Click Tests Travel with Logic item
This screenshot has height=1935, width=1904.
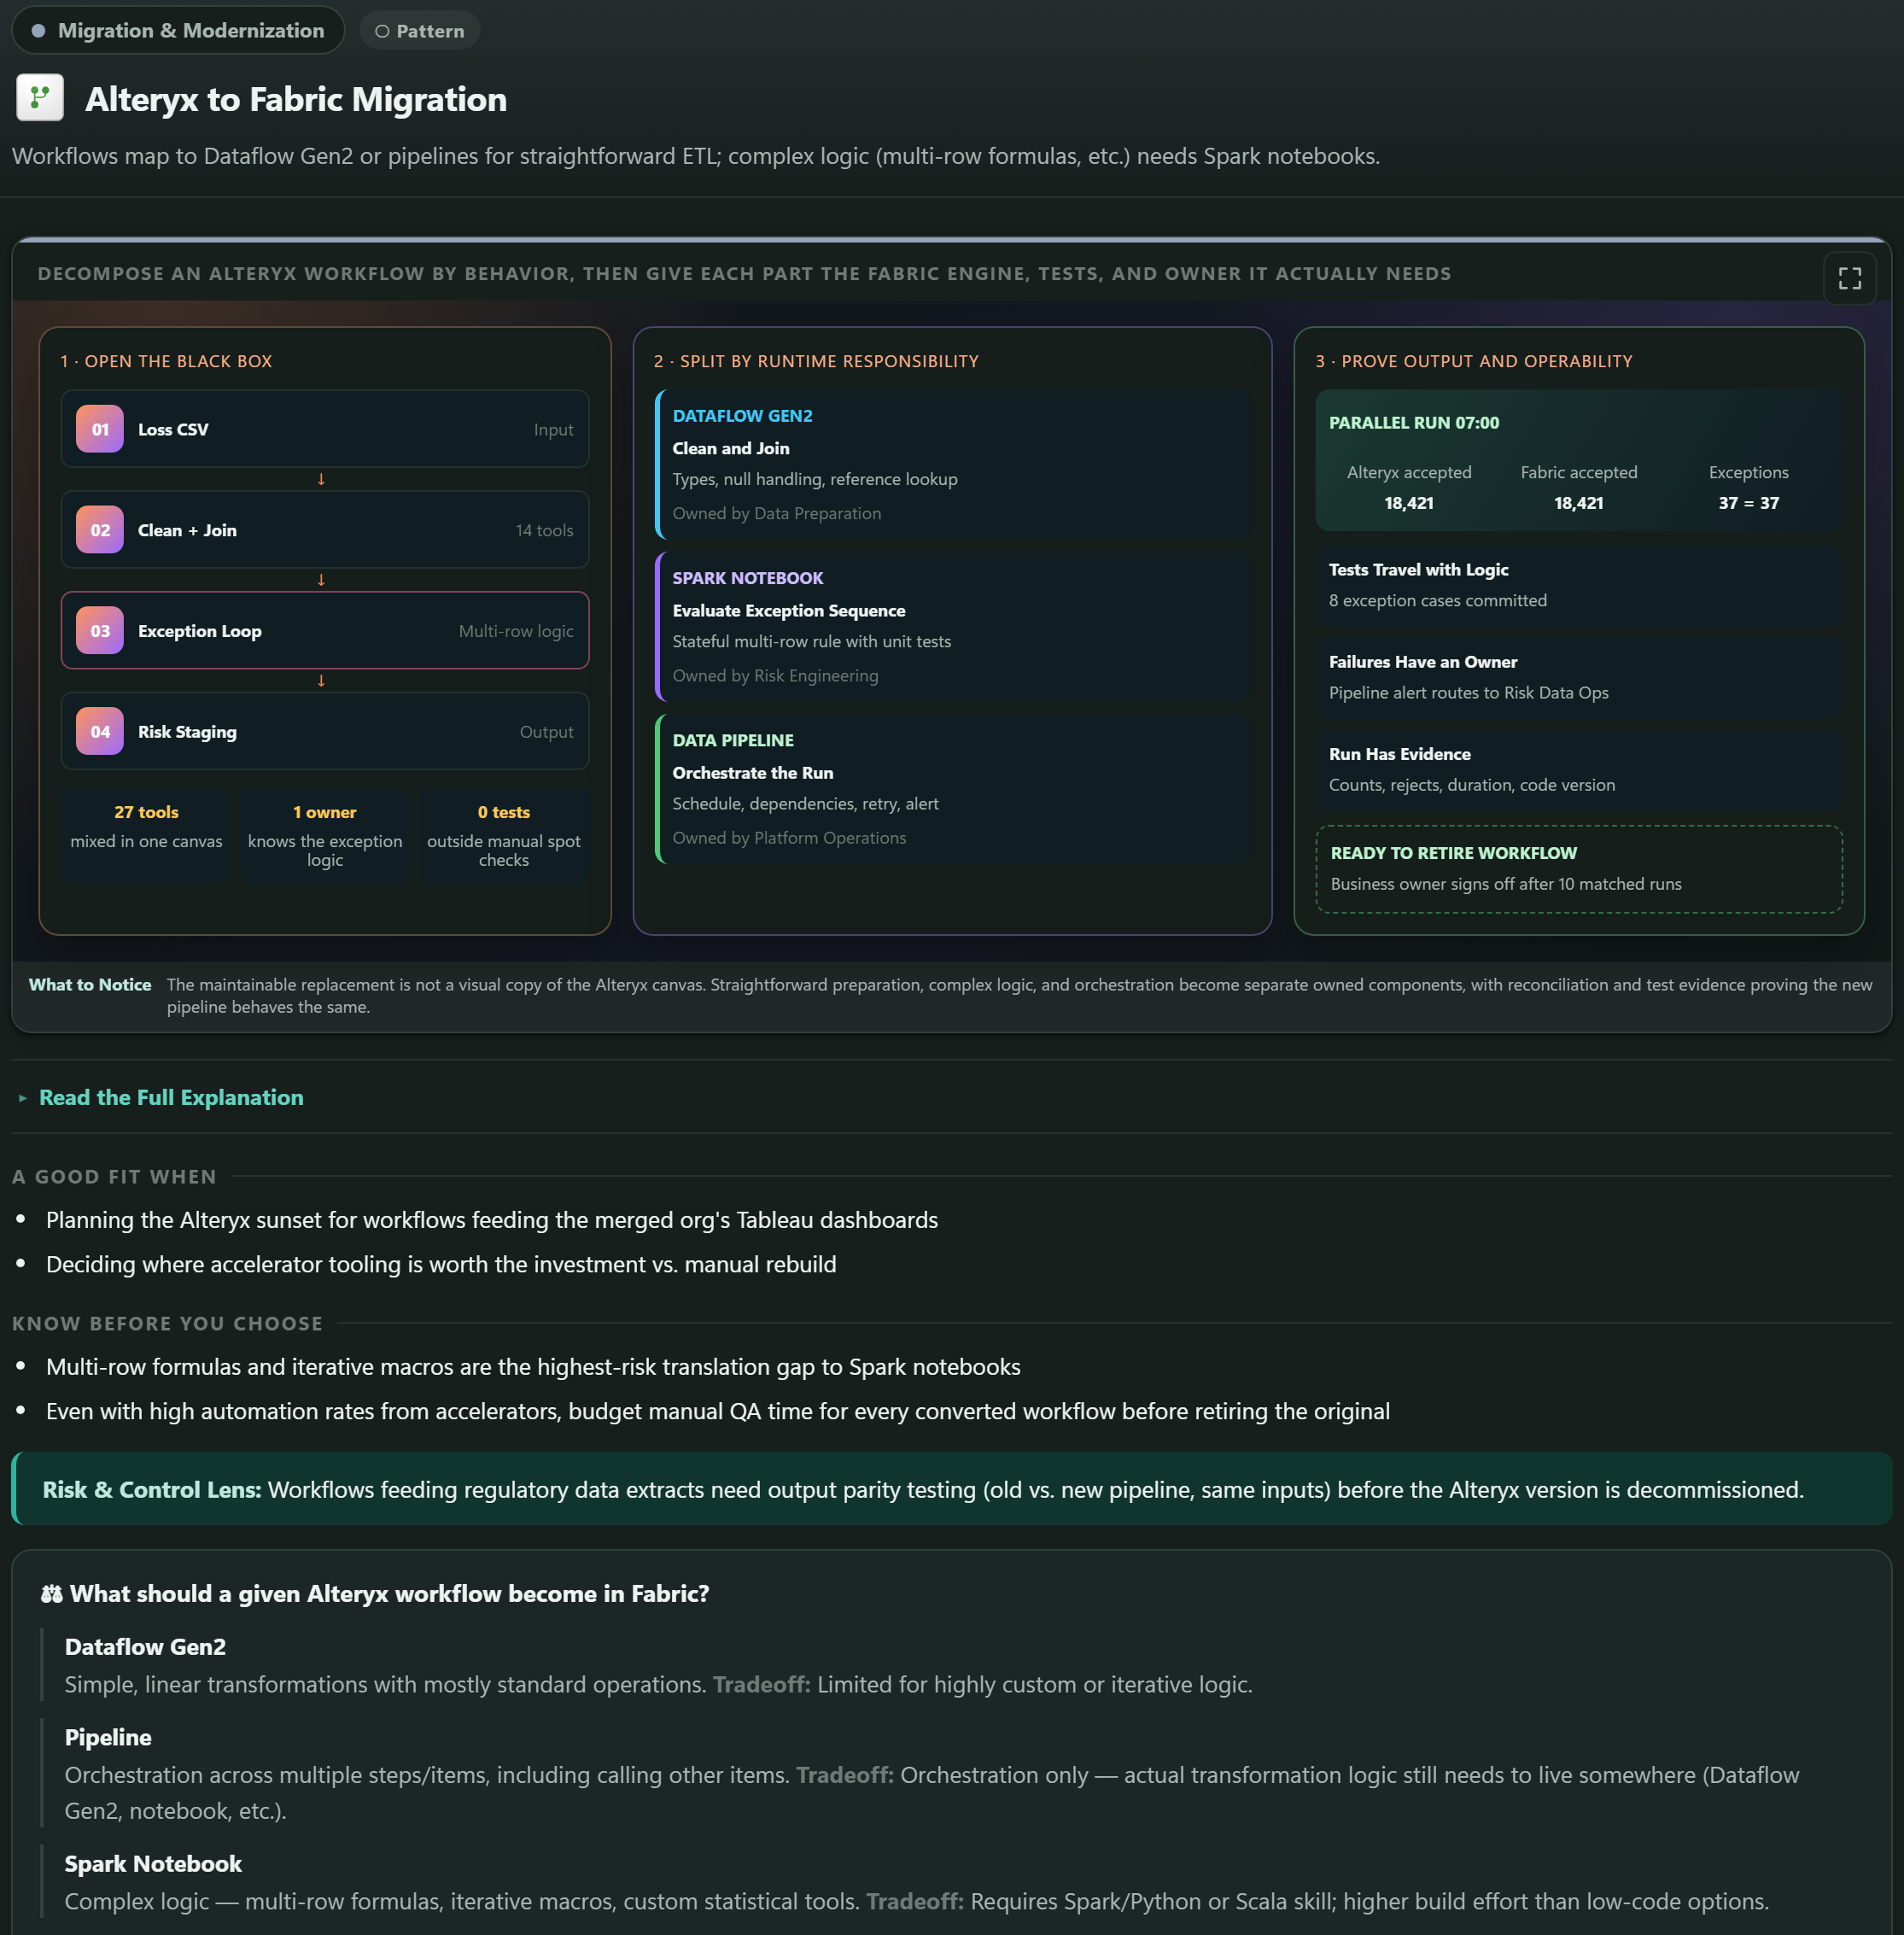[1579, 585]
